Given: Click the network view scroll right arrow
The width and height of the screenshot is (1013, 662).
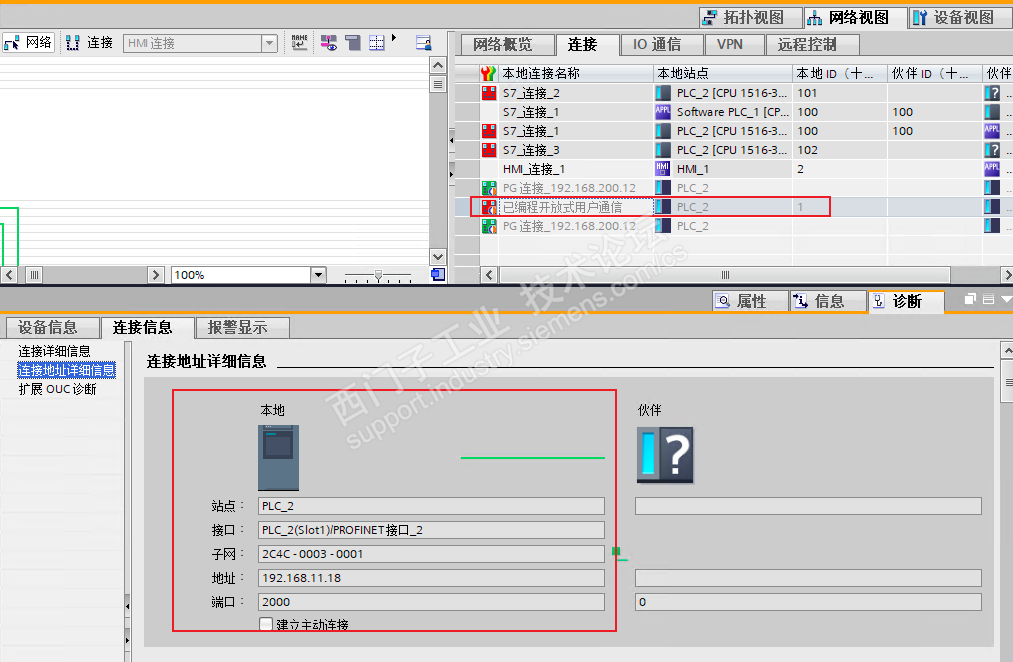Looking at the screenshot, I should click(155, 274).
